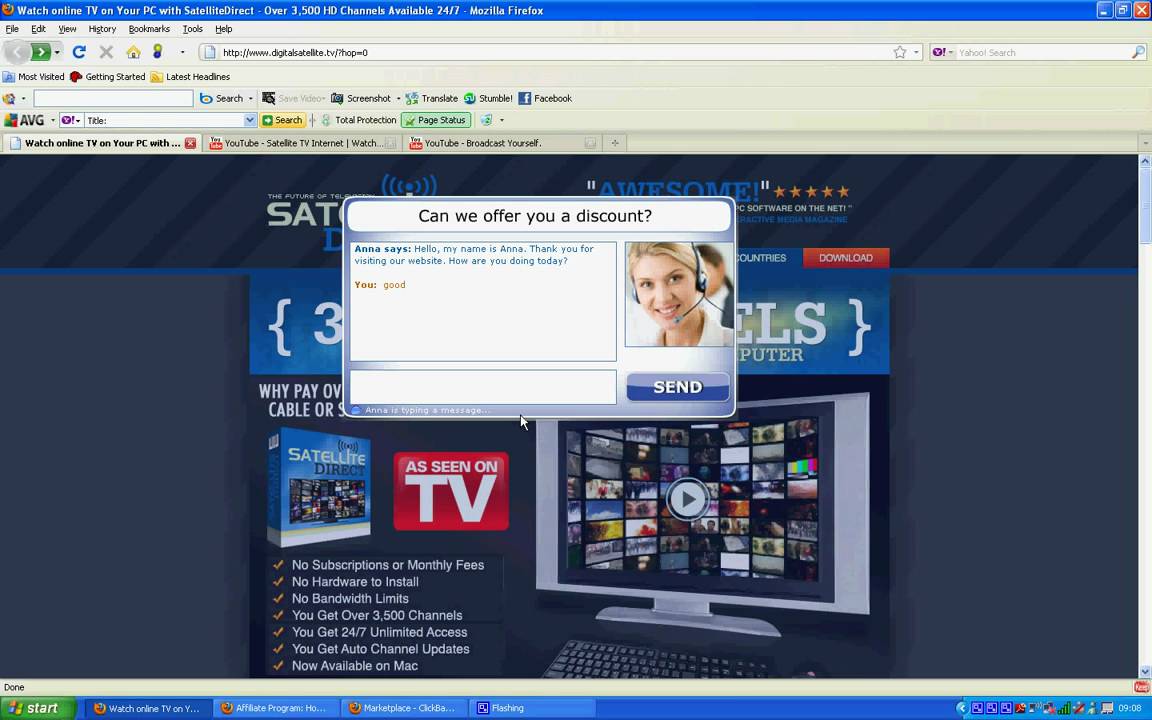Open the Getting Started bookmark
Screen dimensions: 1152x720
click(107, 76)
